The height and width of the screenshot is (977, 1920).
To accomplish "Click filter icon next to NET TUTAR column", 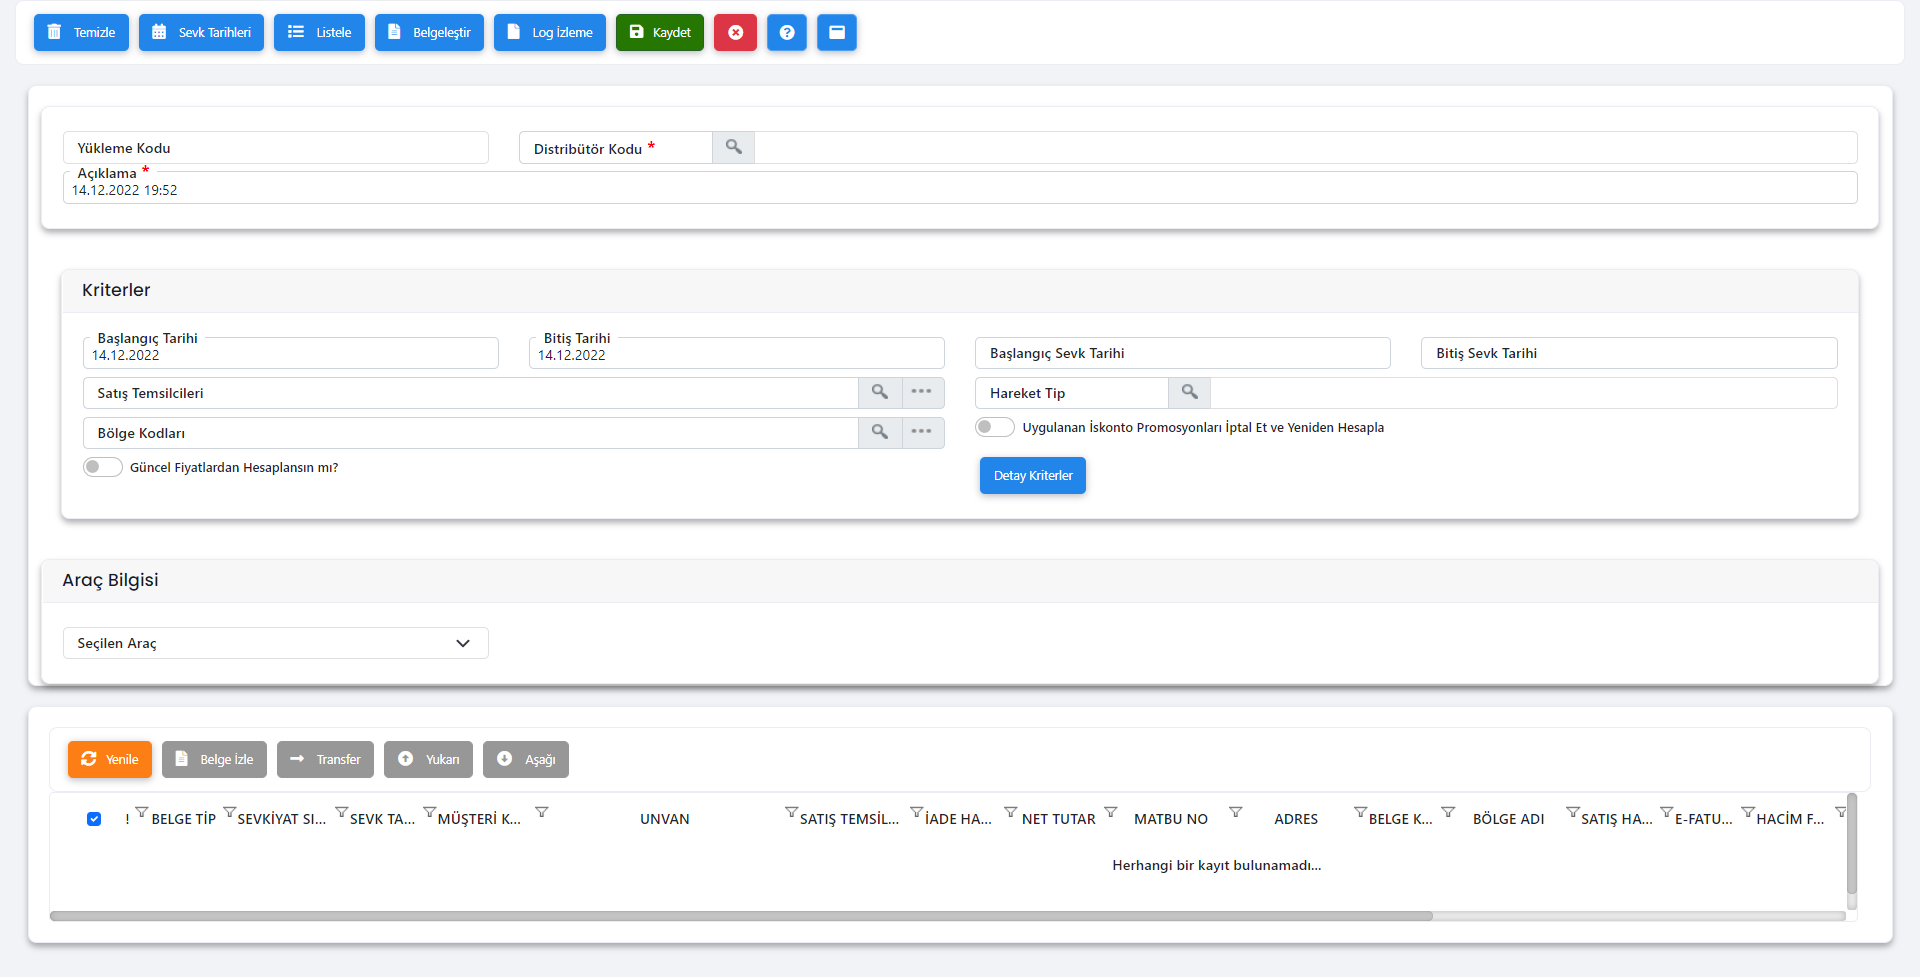I will (1110, 812).
